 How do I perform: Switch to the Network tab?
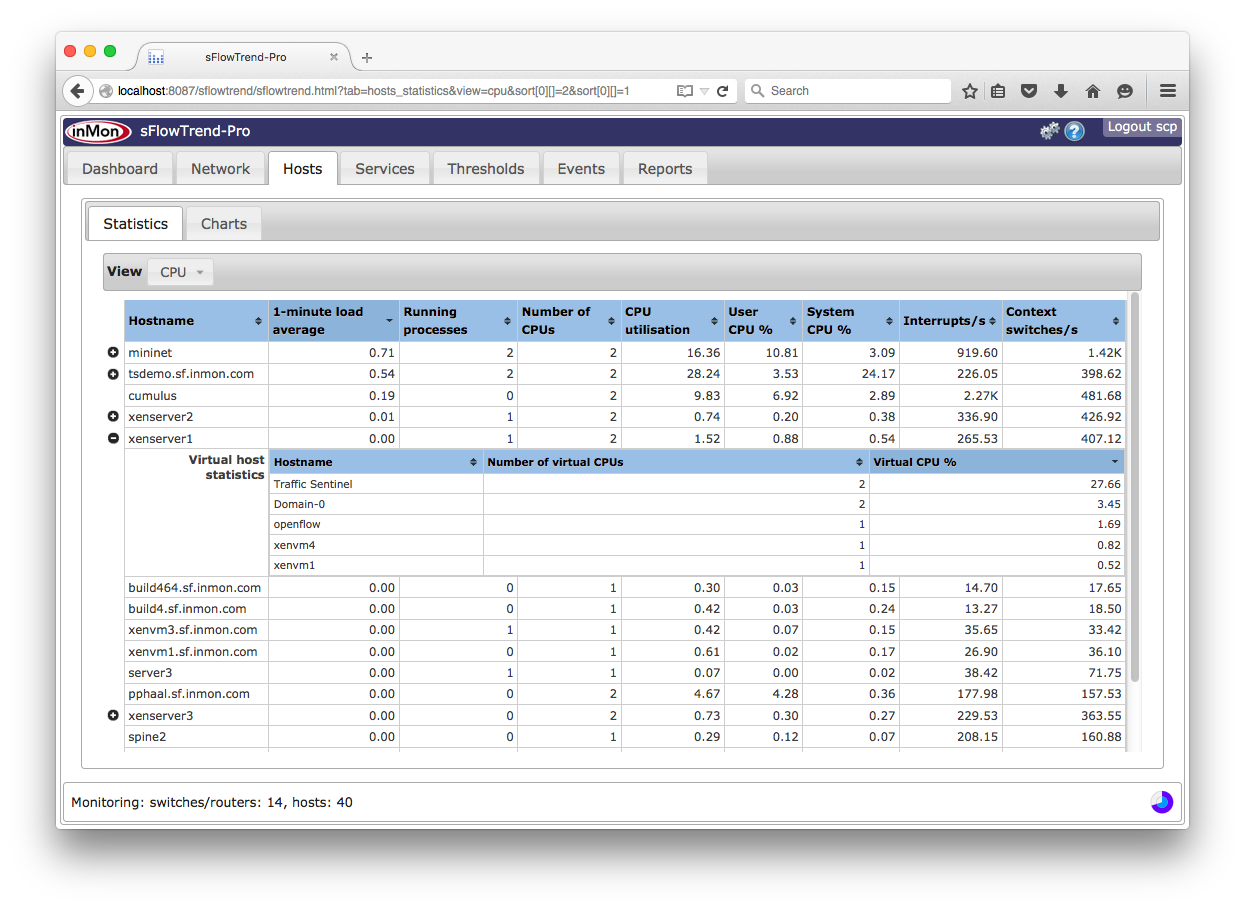[220, 169]
